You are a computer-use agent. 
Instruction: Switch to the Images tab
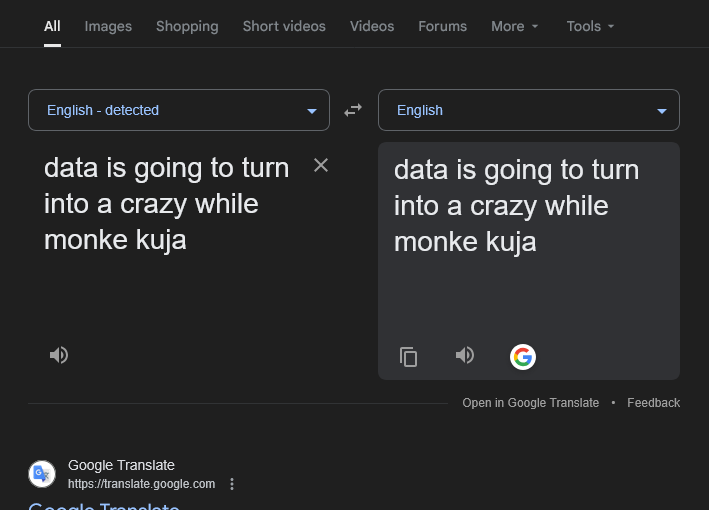(x=108, y=26)
